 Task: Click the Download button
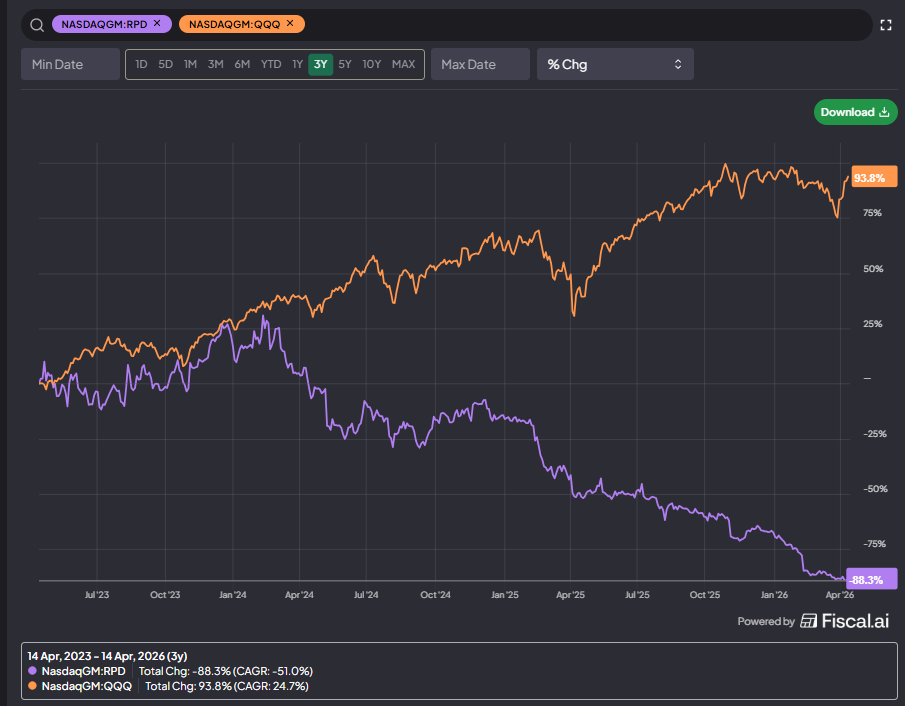click(x=855, y=112)
